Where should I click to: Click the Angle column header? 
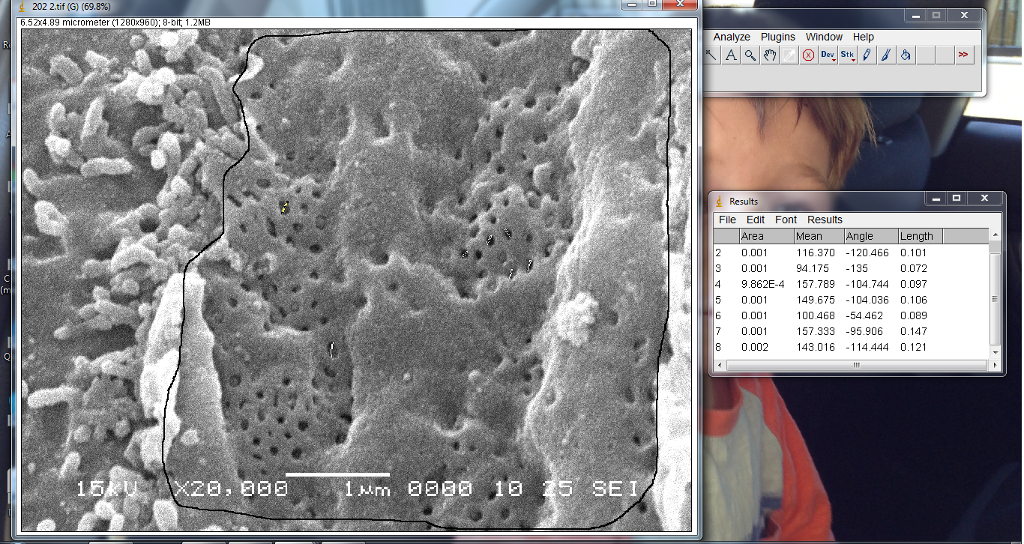pyautogui.click(x=871, y=236)
